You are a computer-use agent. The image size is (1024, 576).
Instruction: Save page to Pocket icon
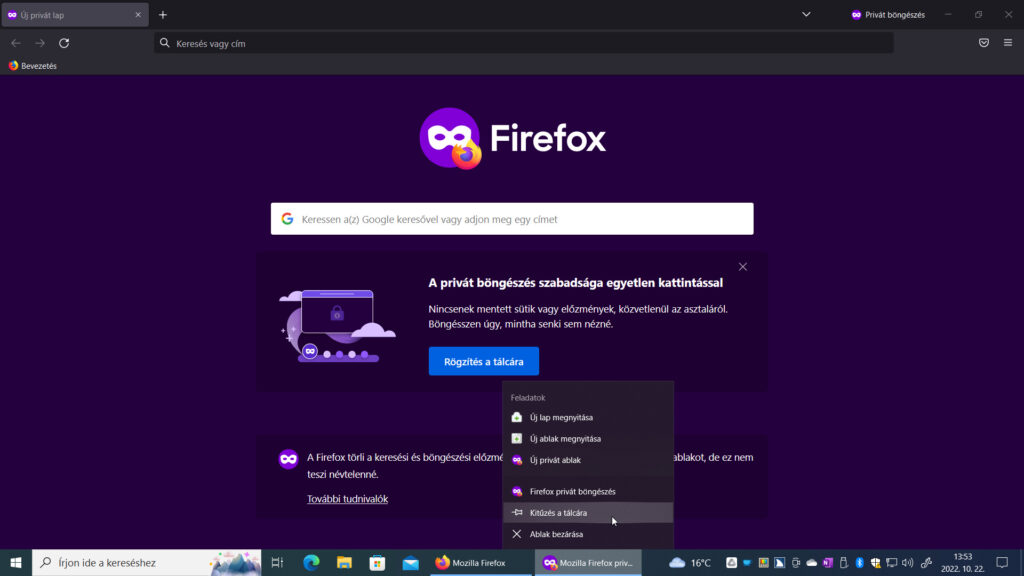(984, 43)
